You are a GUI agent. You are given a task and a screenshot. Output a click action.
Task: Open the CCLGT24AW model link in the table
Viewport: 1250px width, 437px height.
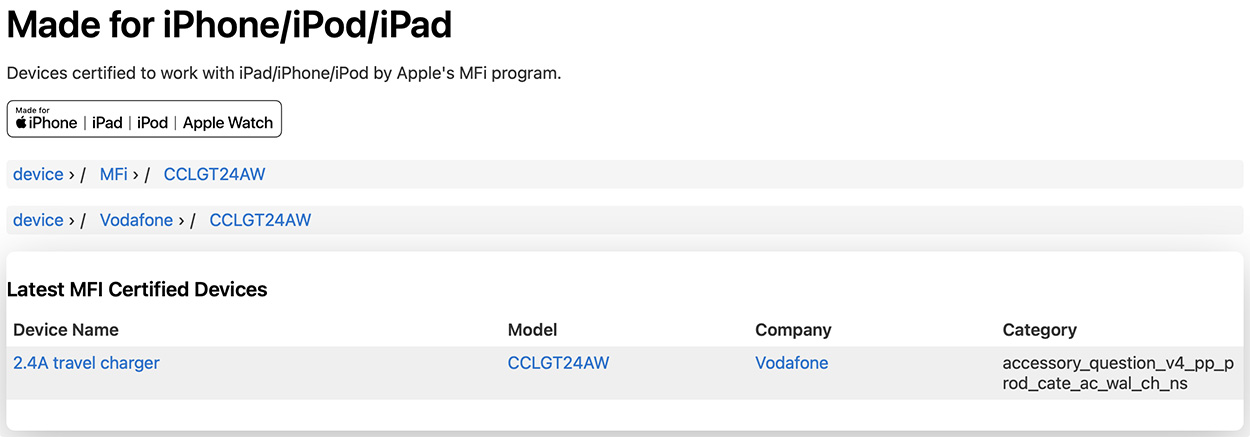click(x=558, y=363)
